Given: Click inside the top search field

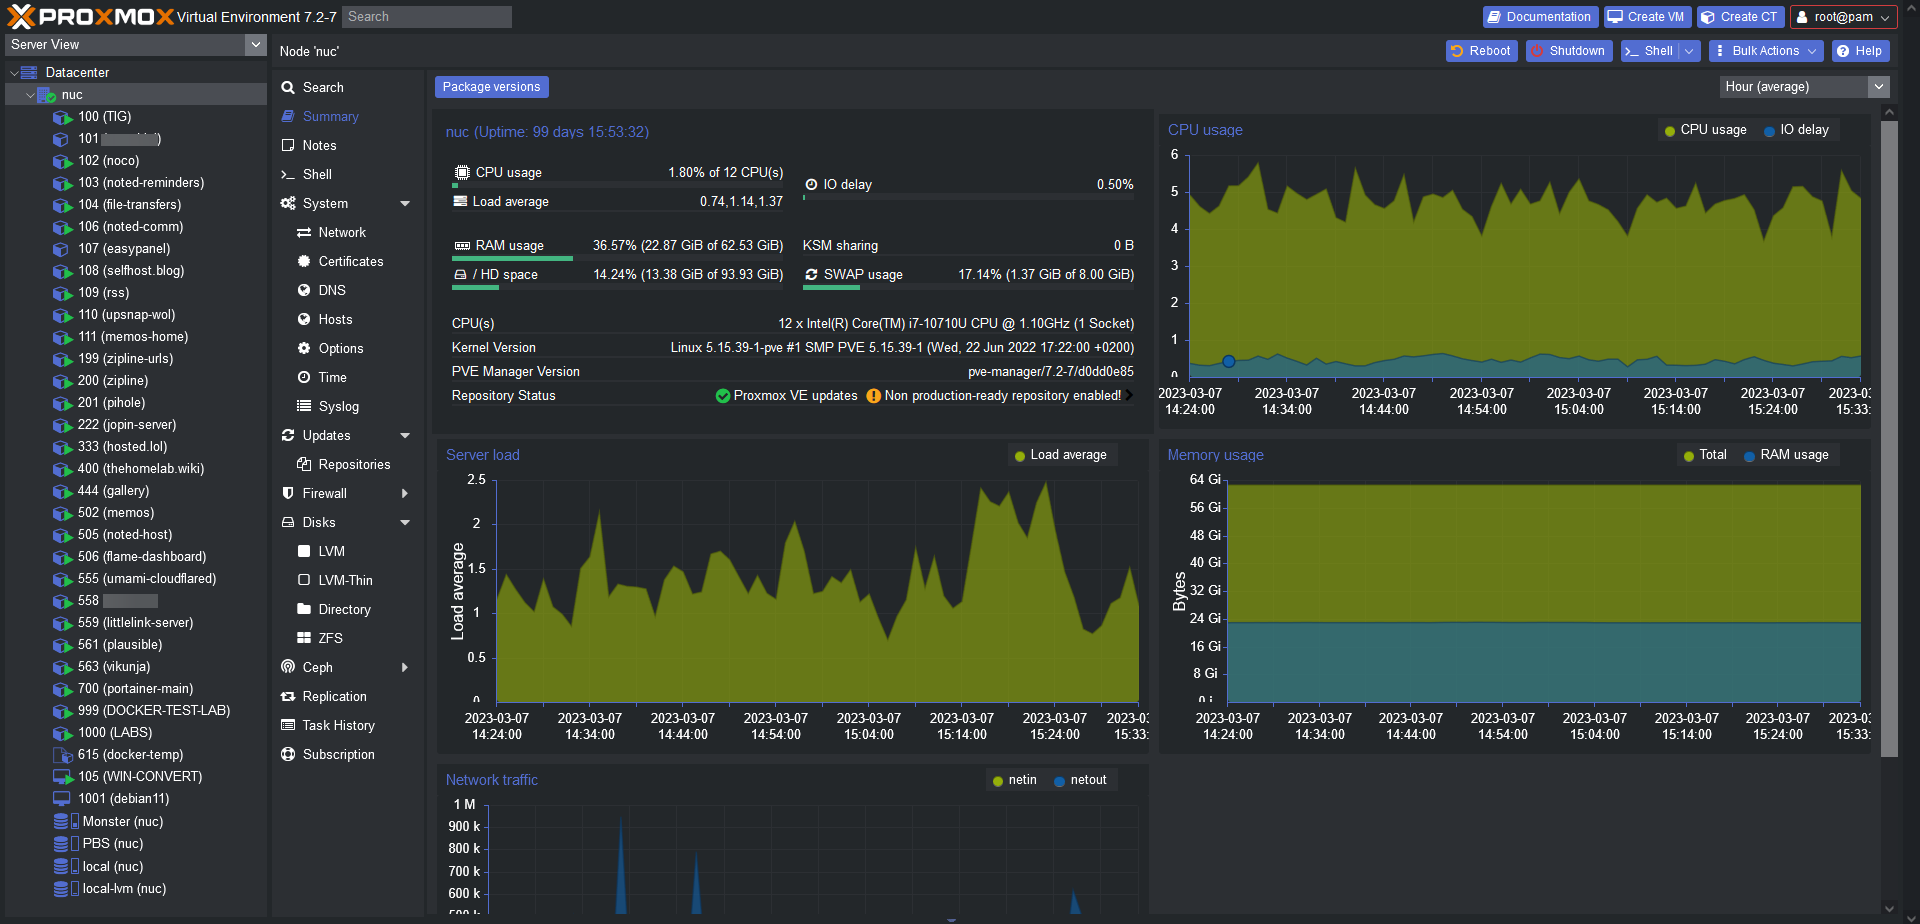Looking at the screenshot, I should (426, 16).
